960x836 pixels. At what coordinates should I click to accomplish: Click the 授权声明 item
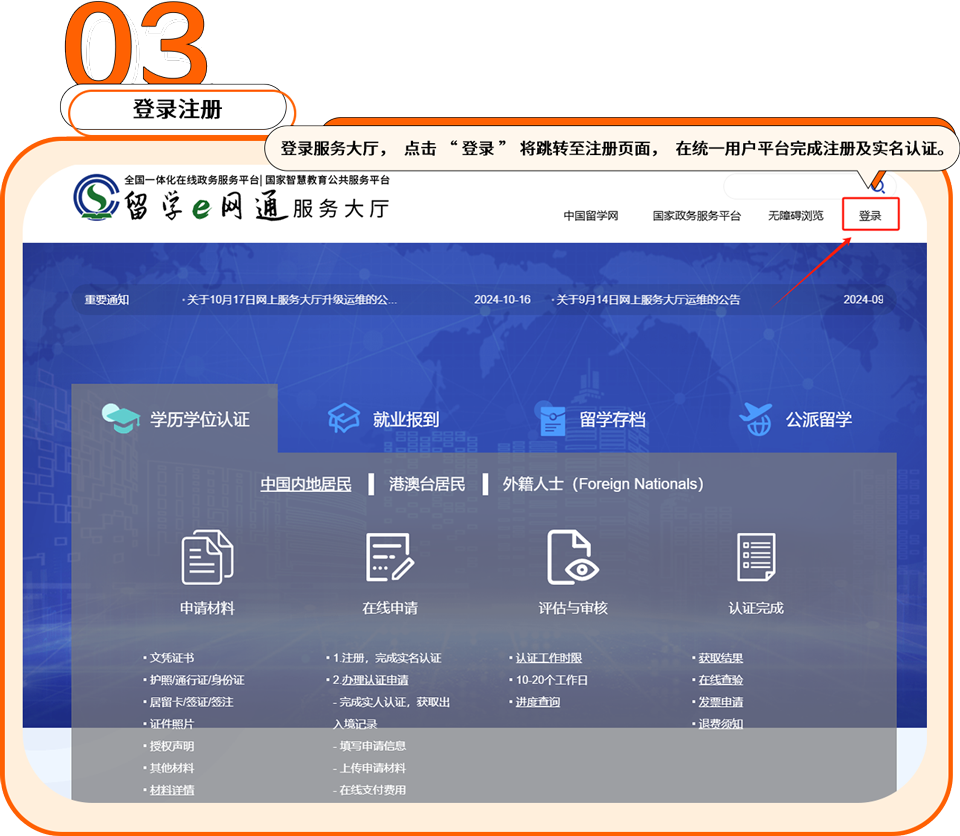coord(172,746)
